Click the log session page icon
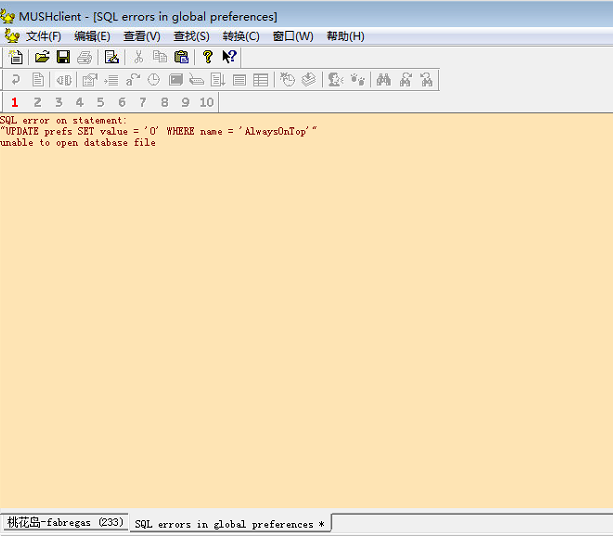This screenshot has width=613, height=536. pos(38,80)
